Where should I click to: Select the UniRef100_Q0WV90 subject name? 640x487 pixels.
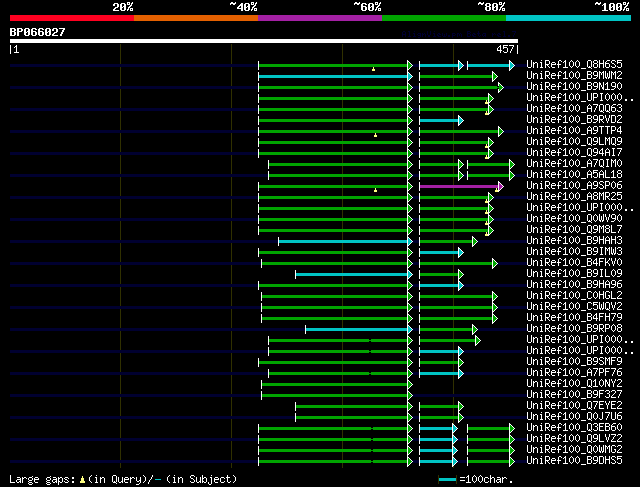tap(574, 219)
